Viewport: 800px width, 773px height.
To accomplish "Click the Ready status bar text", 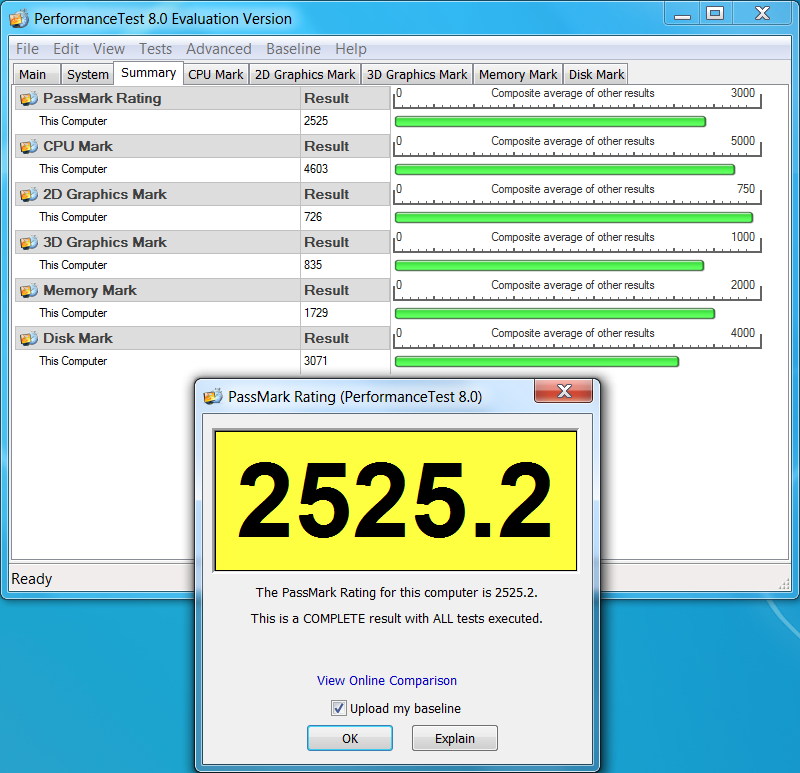I will point(32,579).
